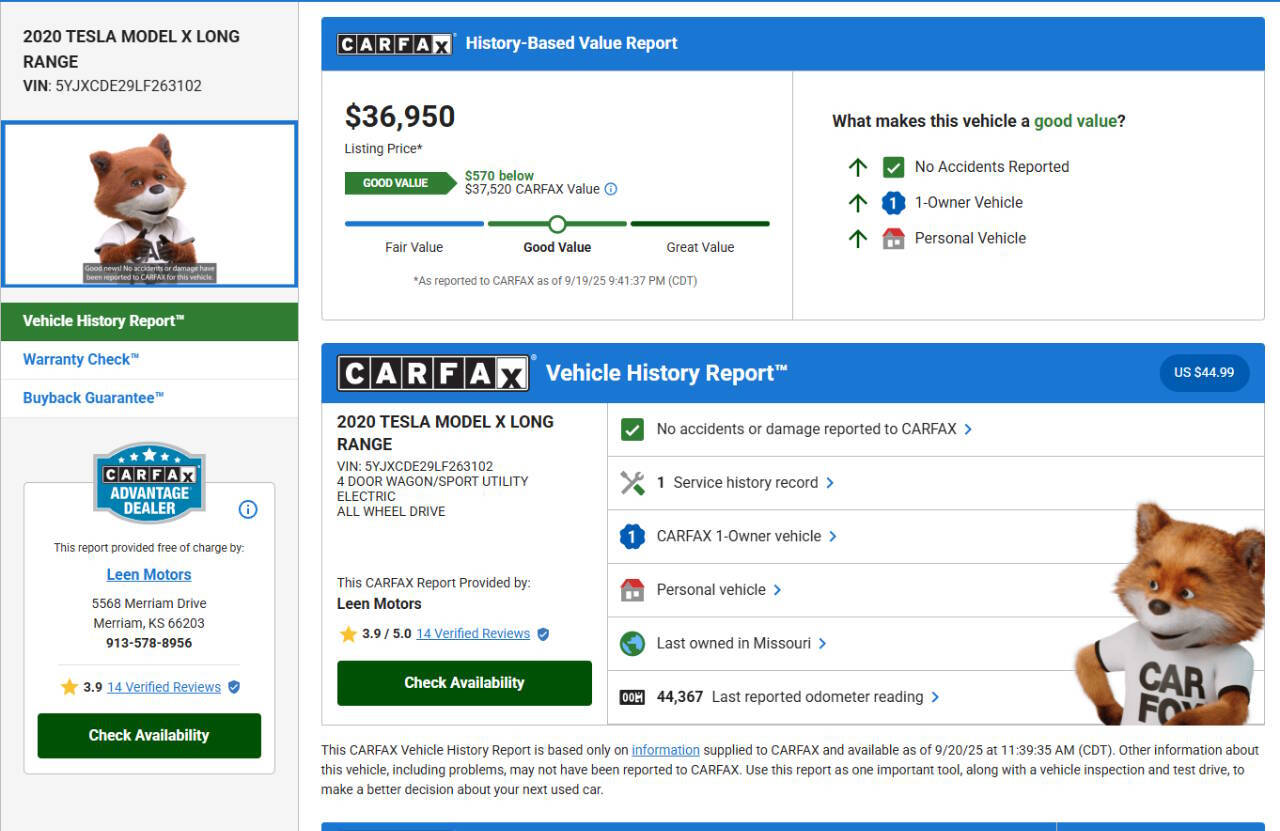Click the CARFAX Value info icon

click(x=611, y=189)
